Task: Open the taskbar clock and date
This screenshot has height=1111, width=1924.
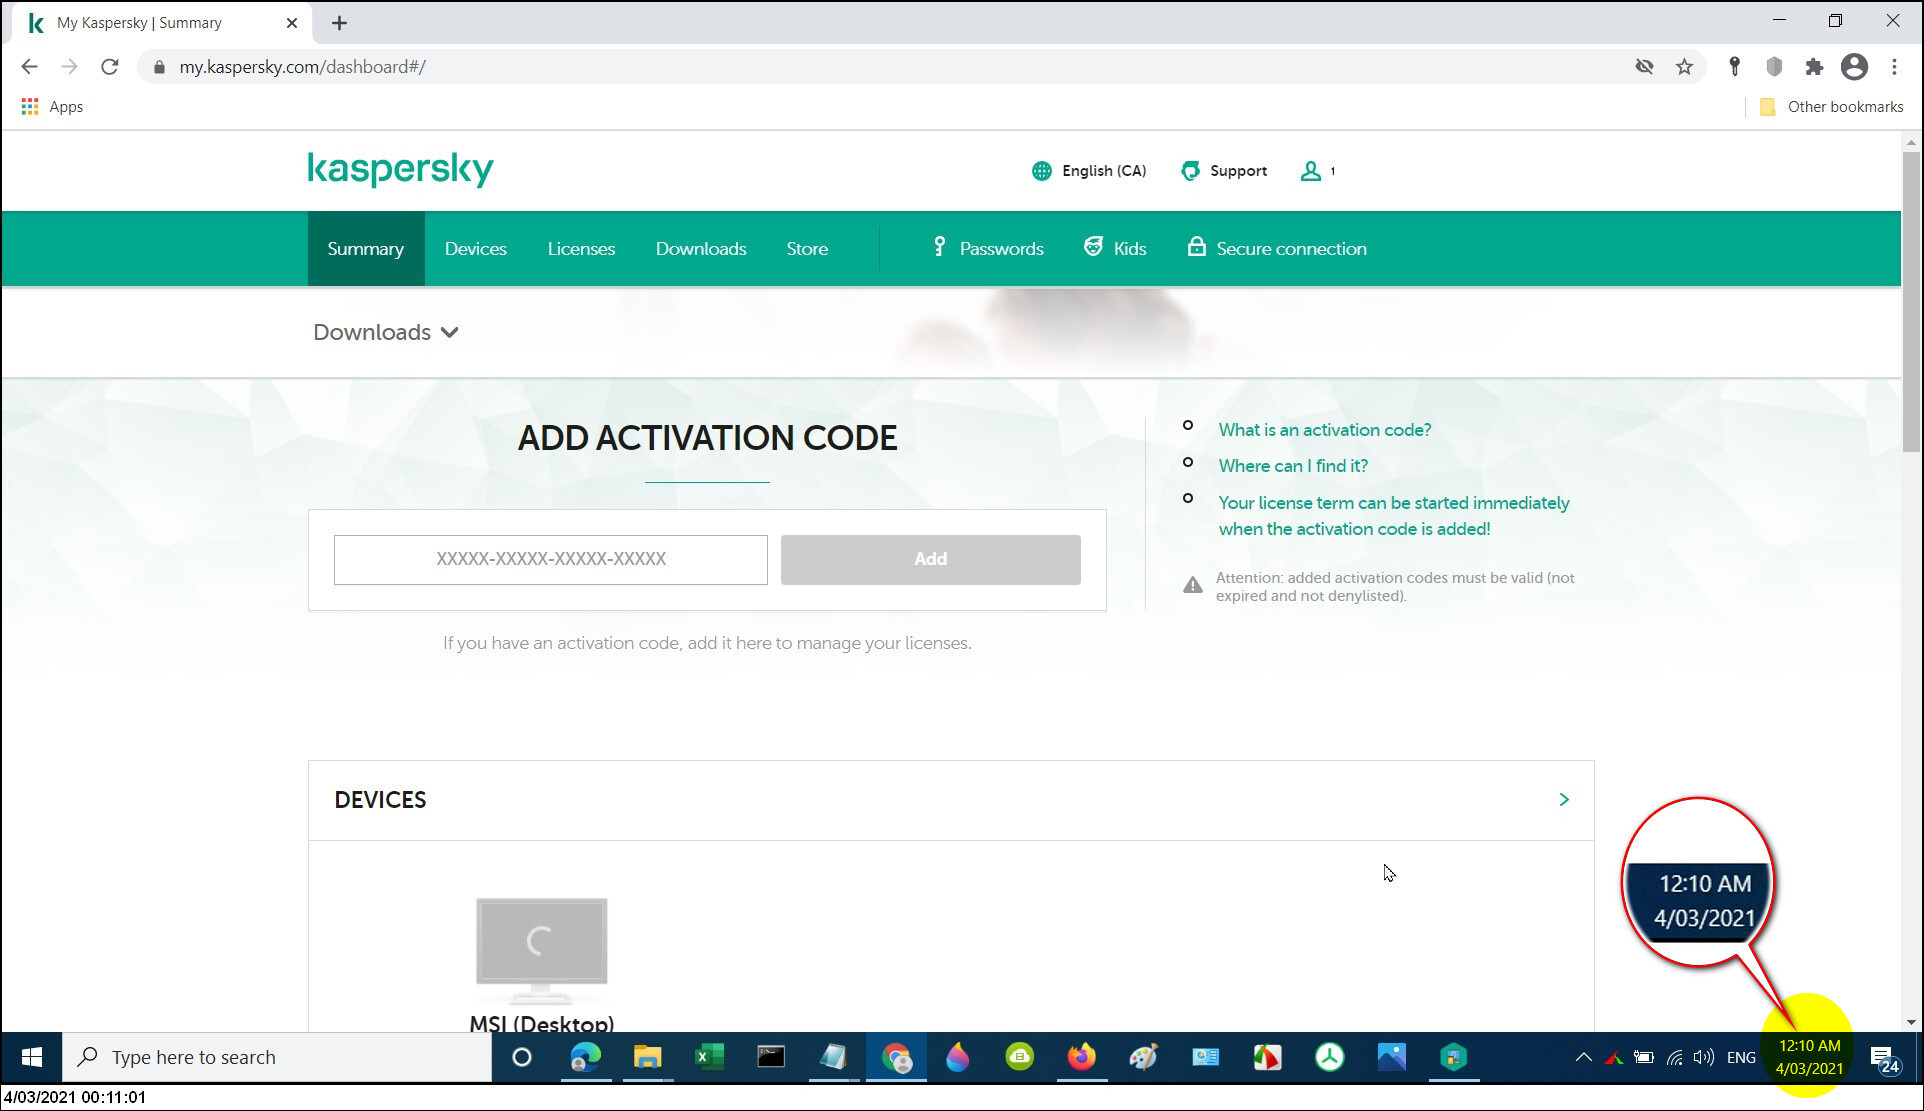Action: click(x=1809, y=1057)
